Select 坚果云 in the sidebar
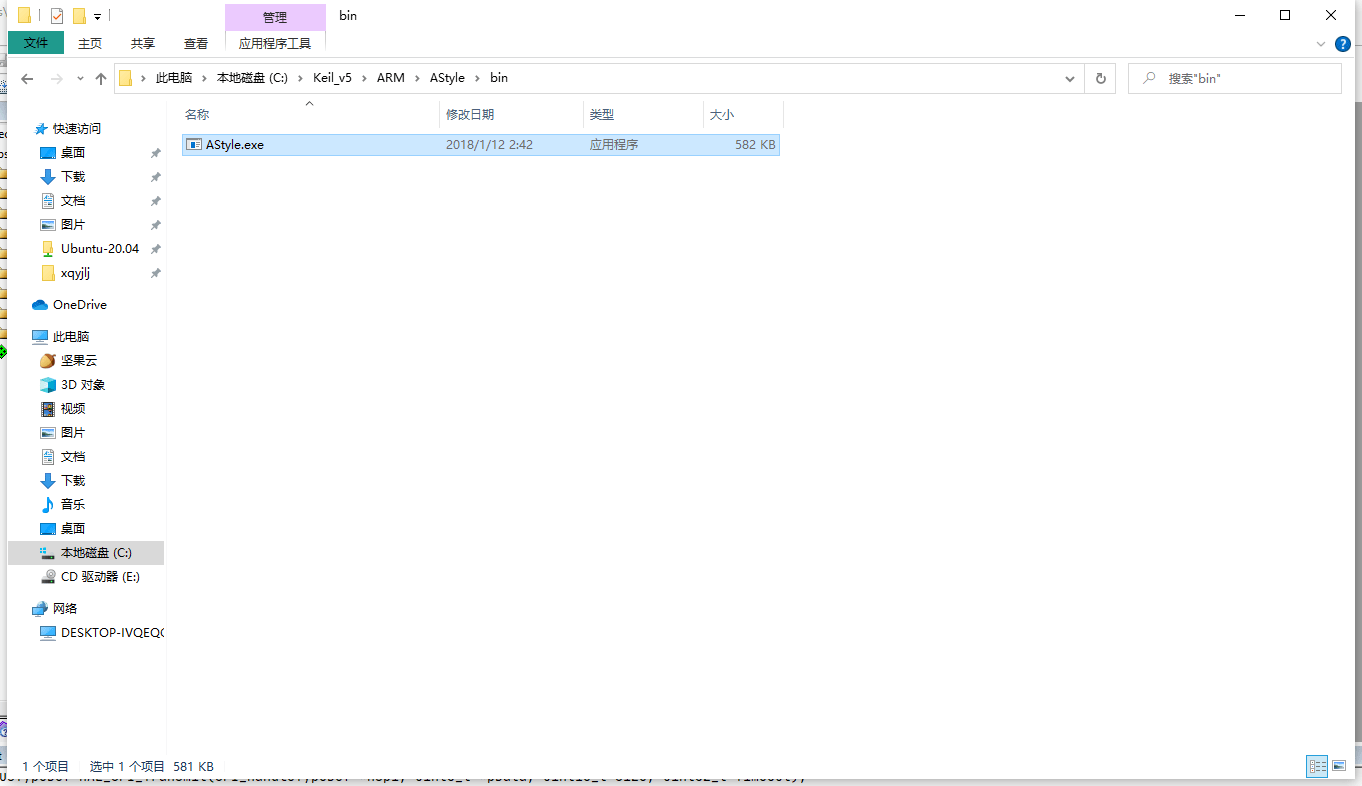This screenshot has height=786, width=1362. coord(78,361)
